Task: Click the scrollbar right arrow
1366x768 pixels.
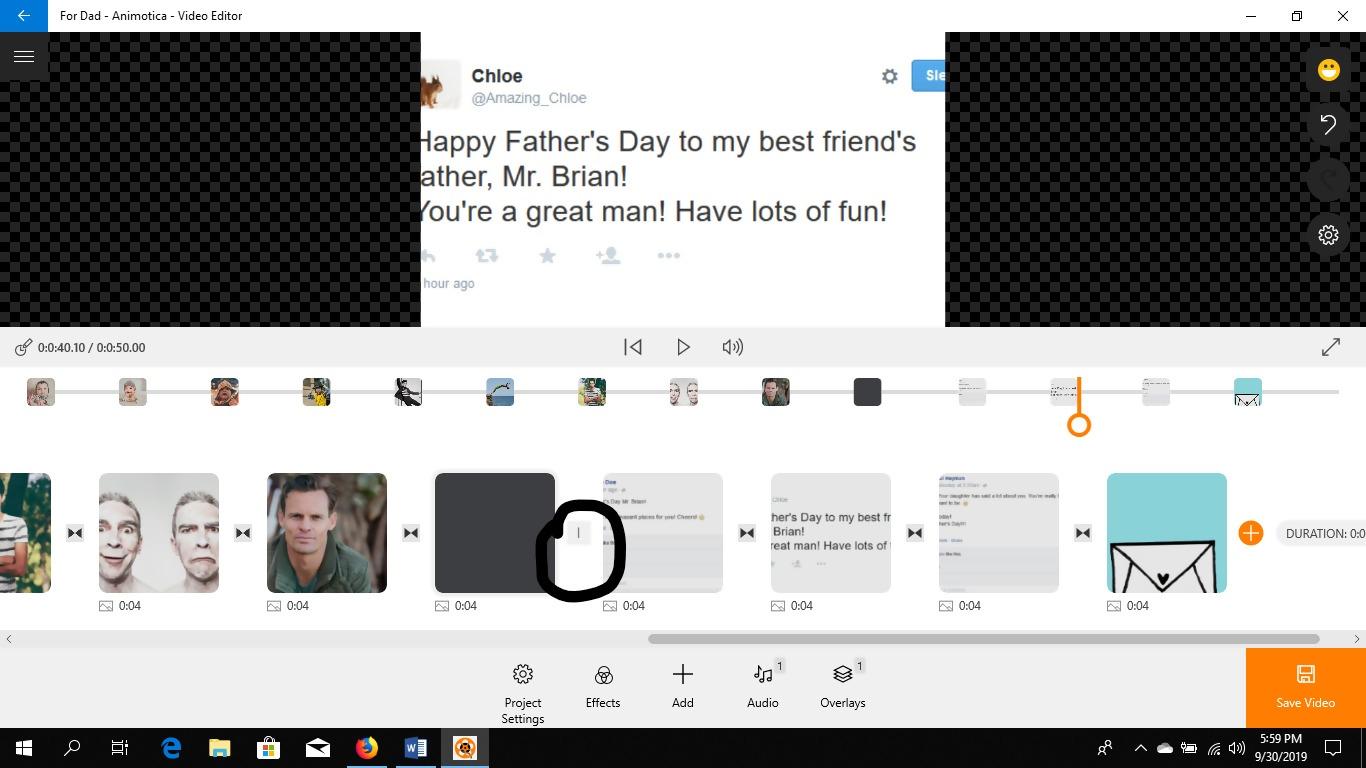Action: tap(1357, 639)
